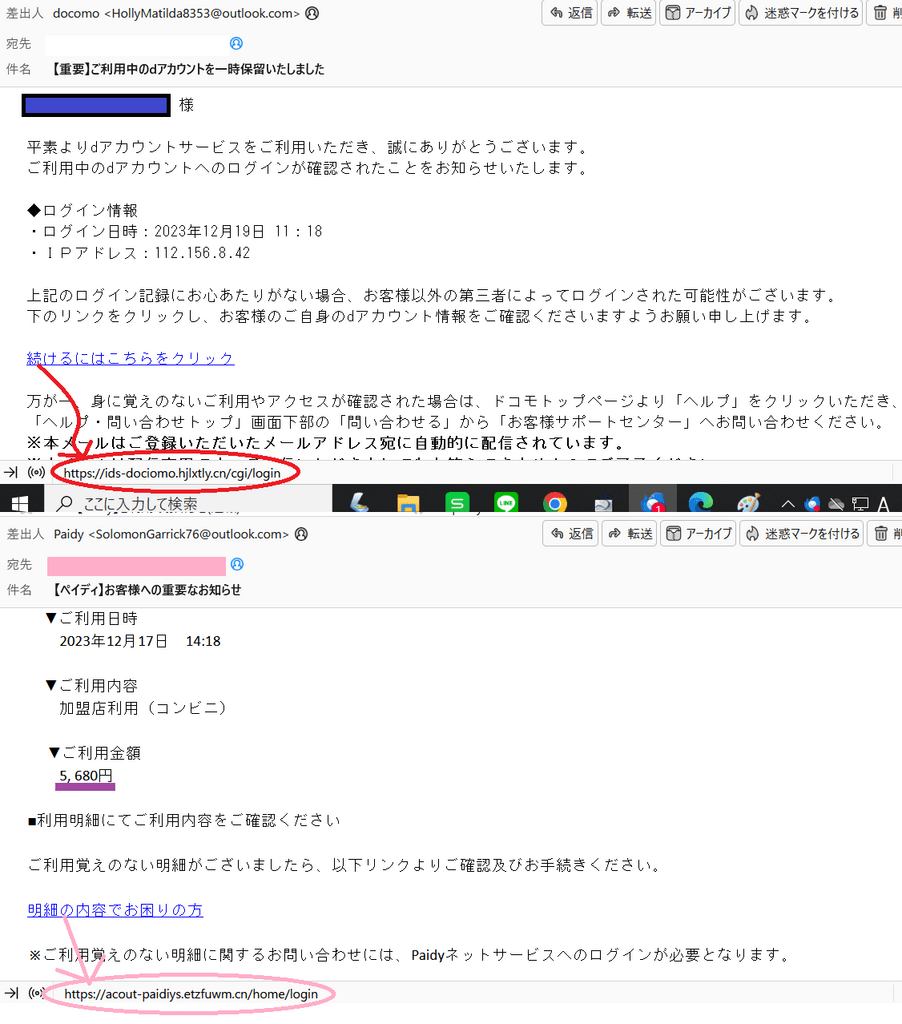Click taskbar icon between Chrome and Thunderbird

603,504
